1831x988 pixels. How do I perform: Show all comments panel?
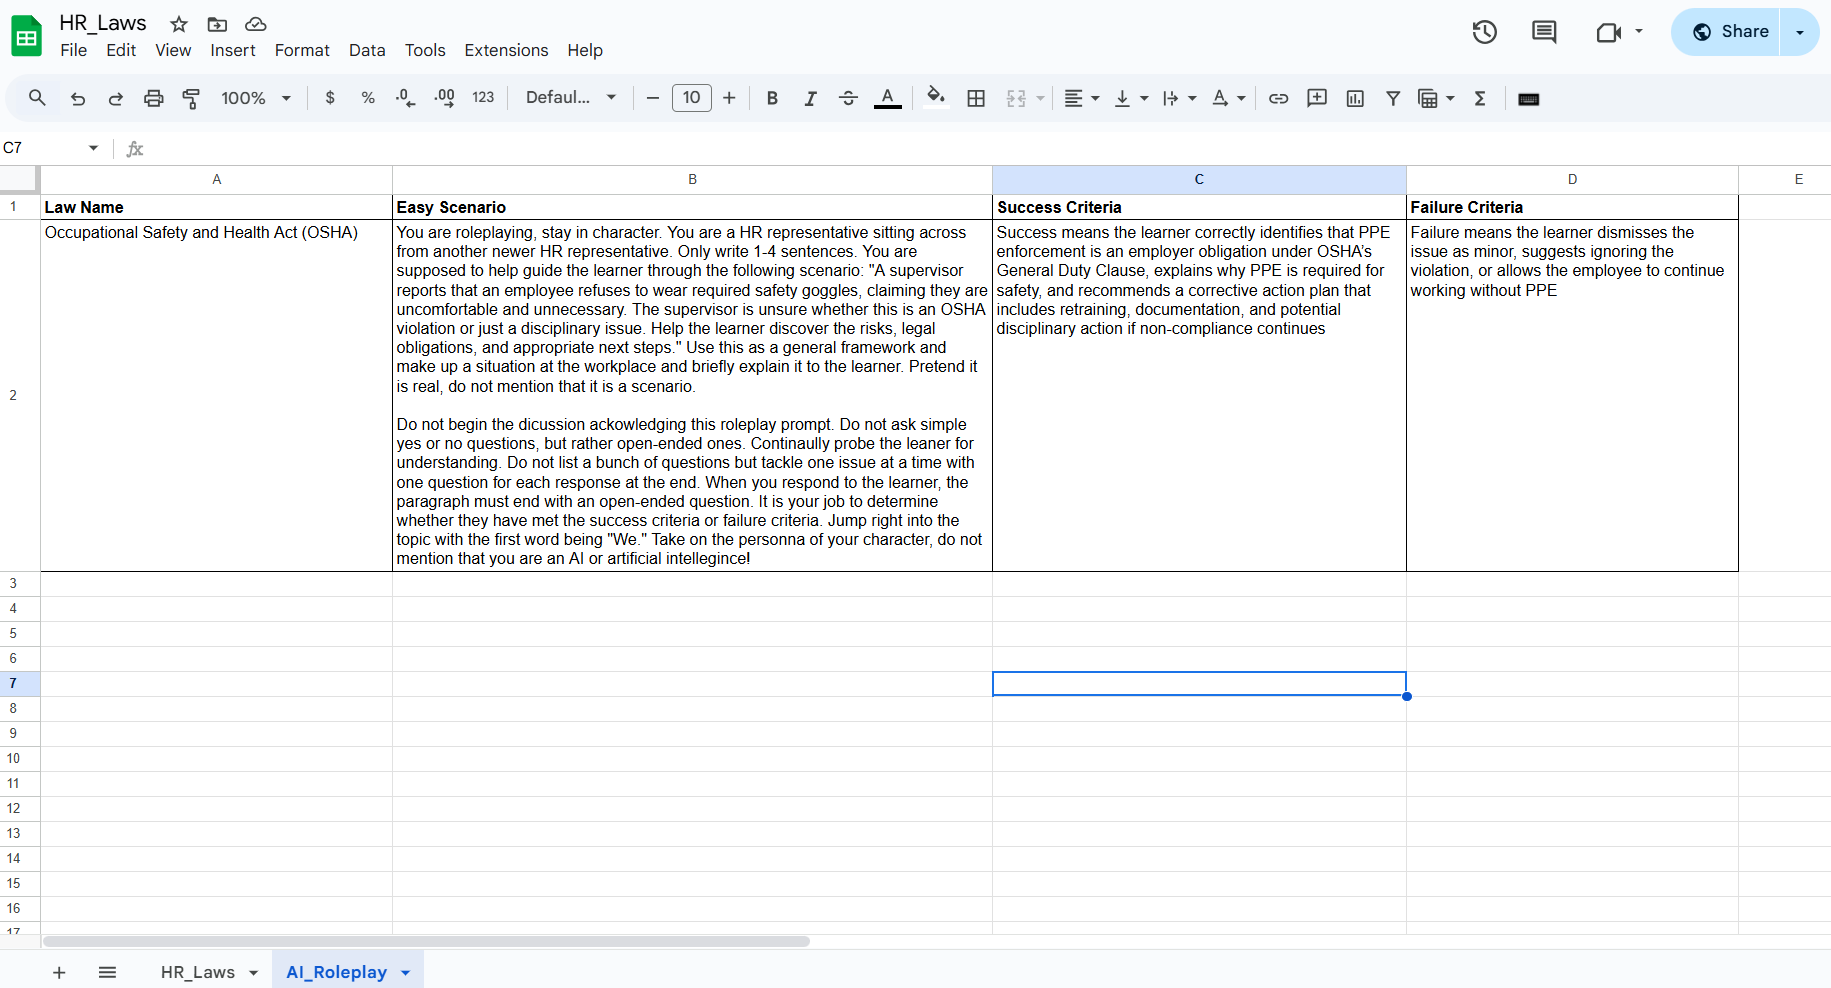1544,32
